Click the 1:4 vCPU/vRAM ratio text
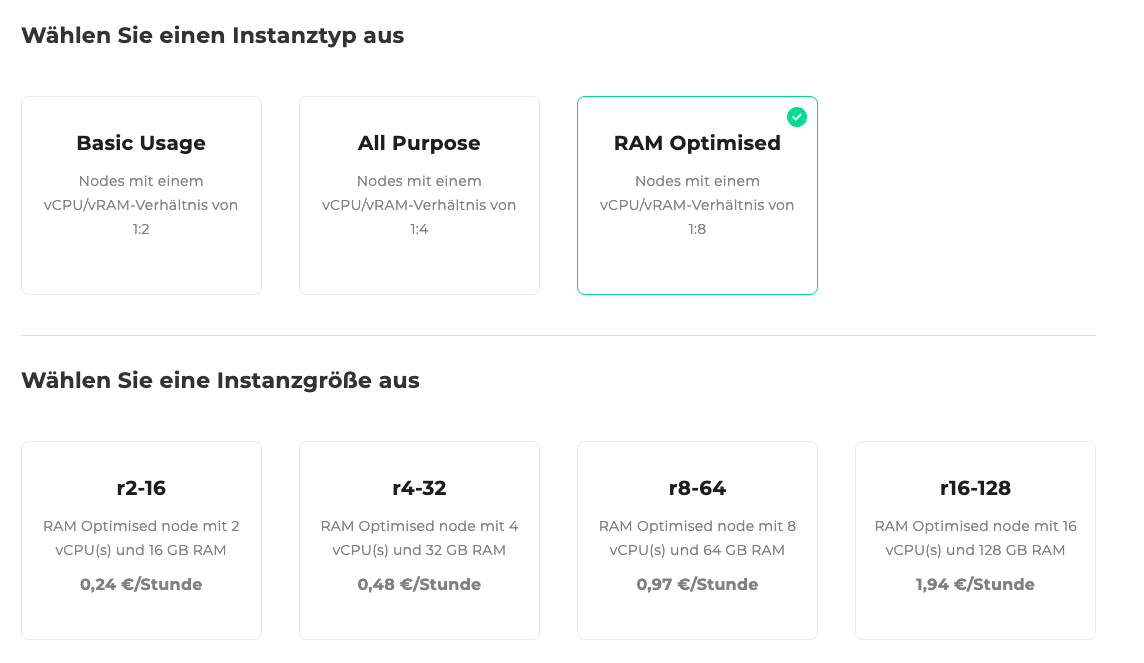Image resolution: width=1144 pixels, height=663 pixels. coord(419,227)
